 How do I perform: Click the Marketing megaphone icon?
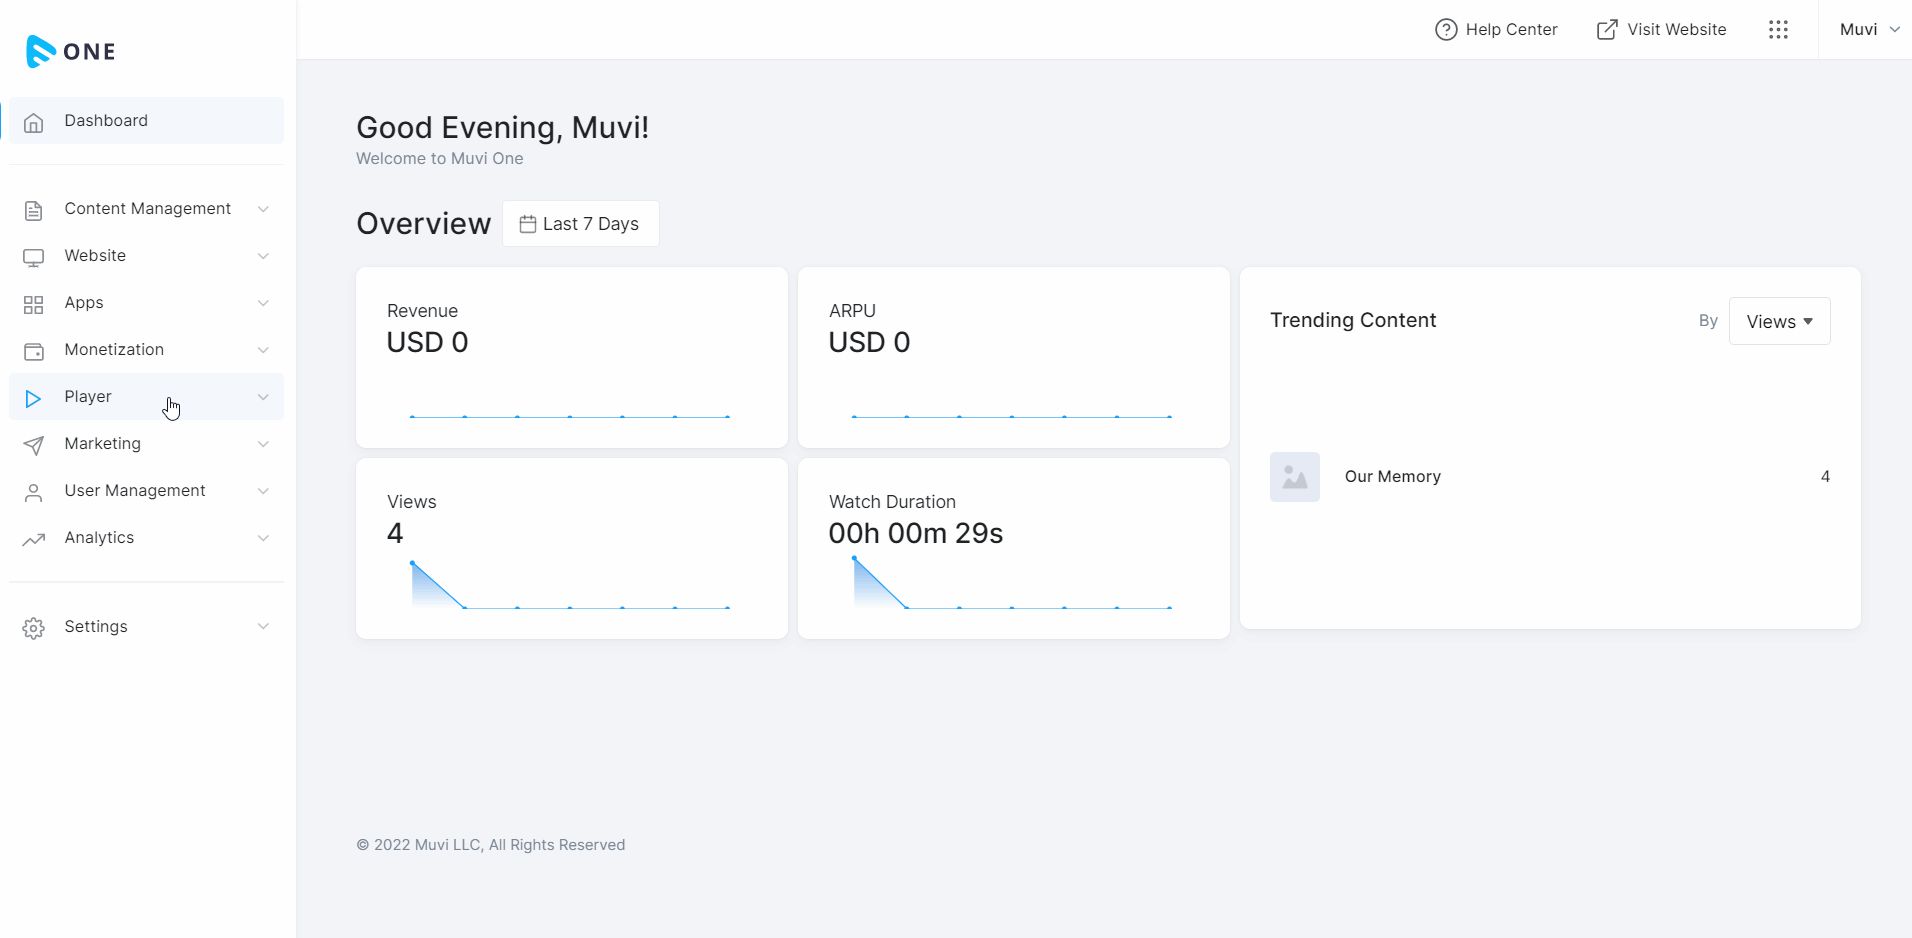point(34,444)
